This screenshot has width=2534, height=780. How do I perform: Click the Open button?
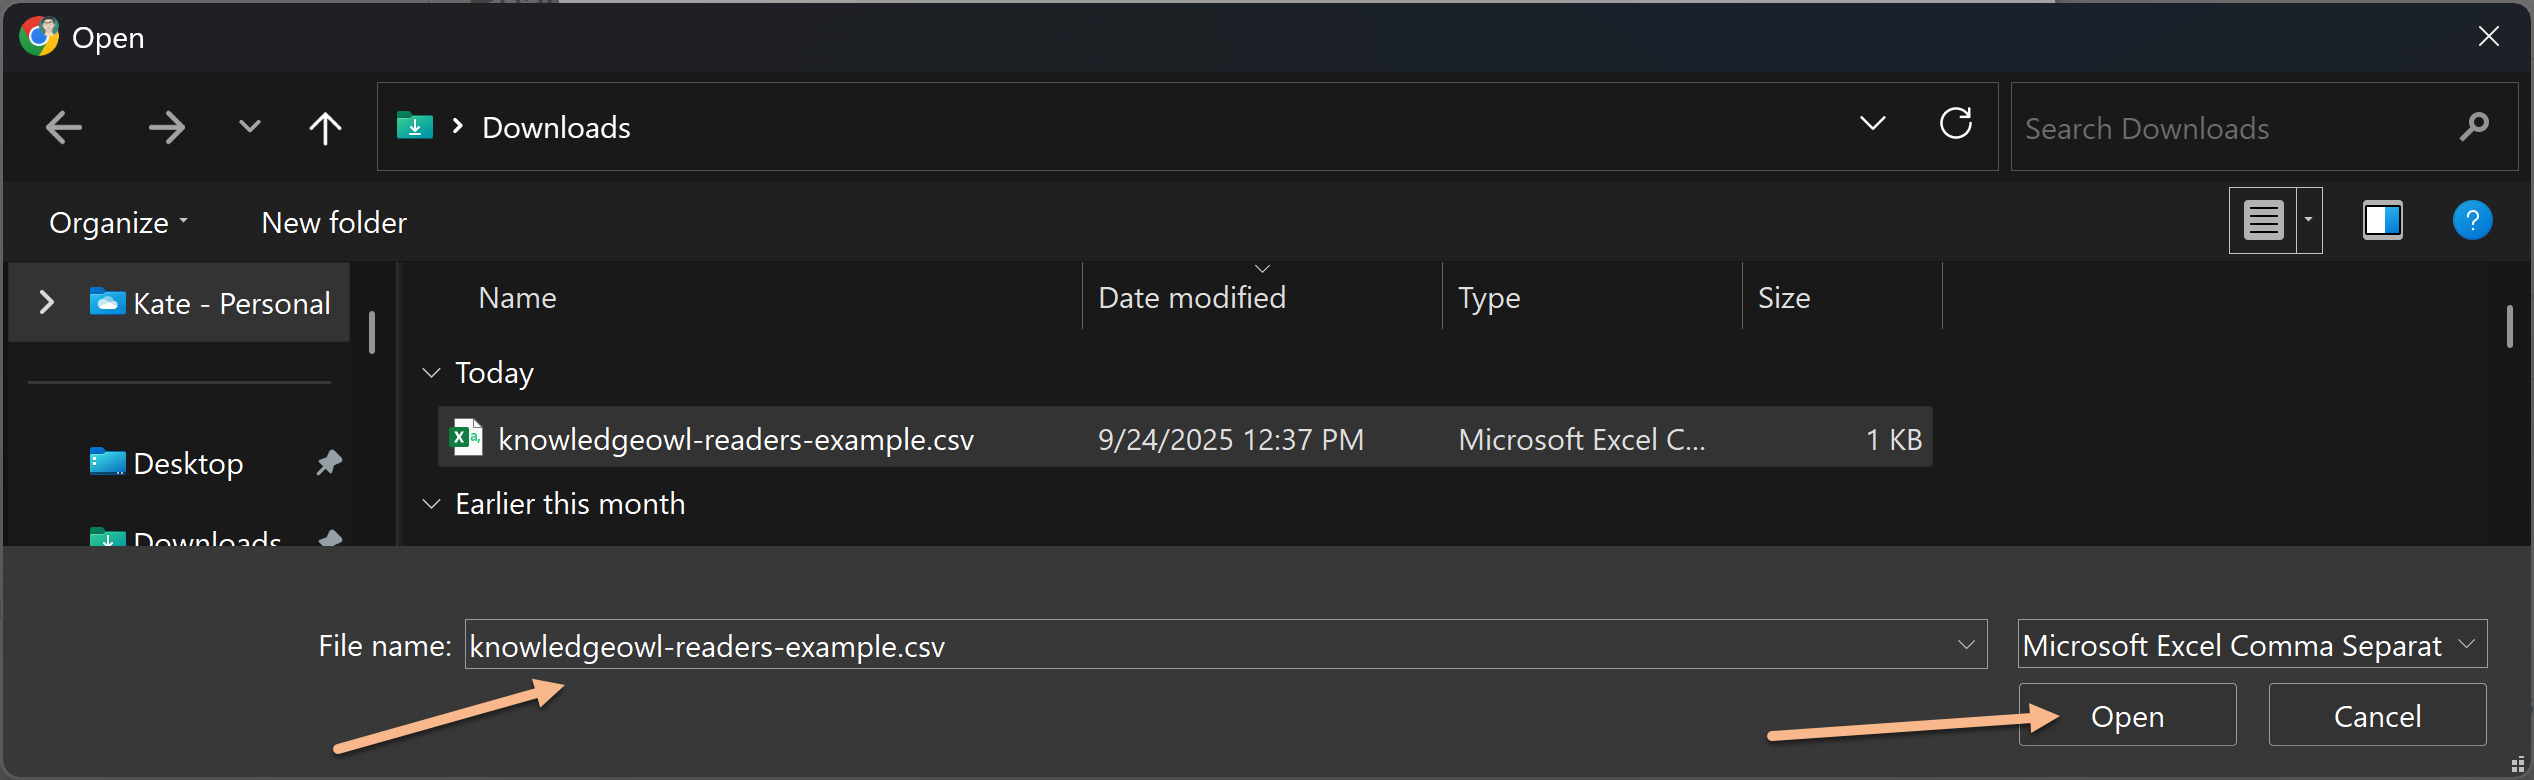tap(2127, 715)
